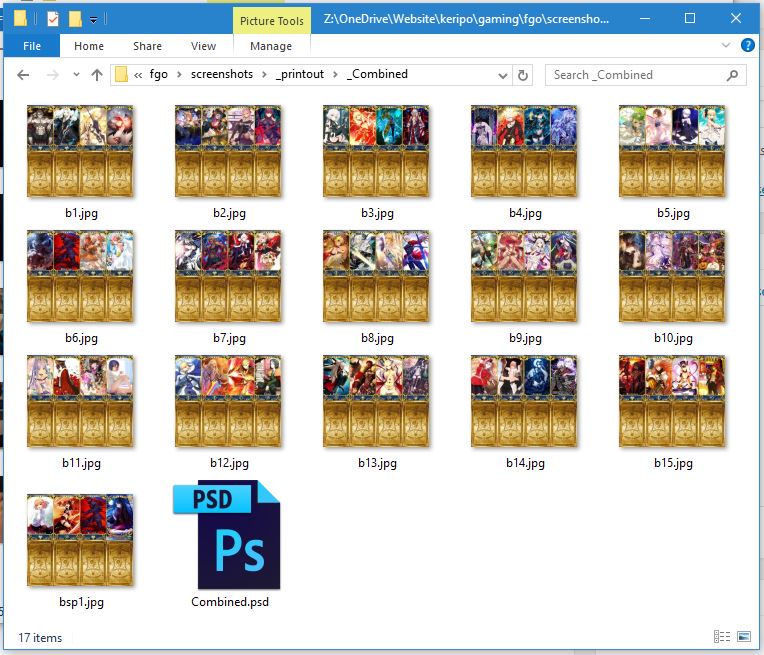
Task: Open the address bar history dropdown
Action: coord(502,76)
